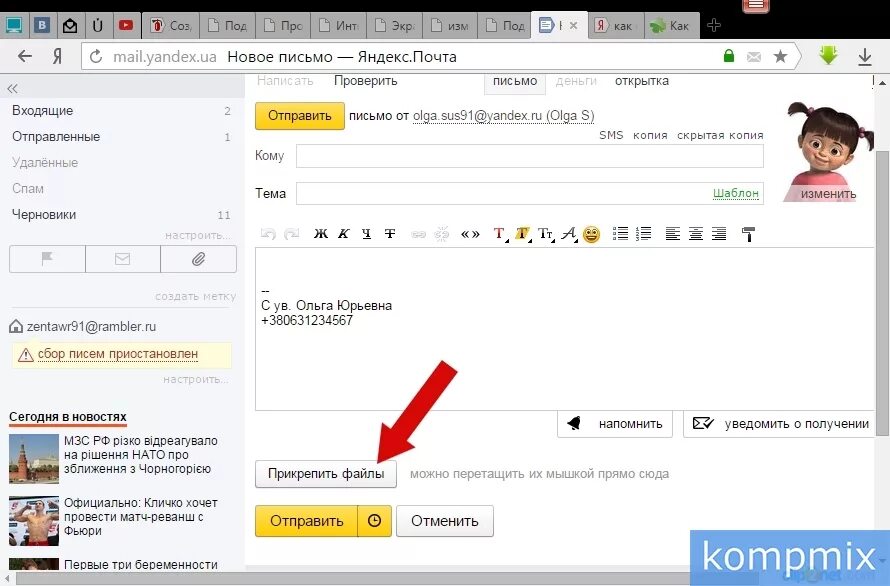This screenshot has width=890, height=586.
Task: Click the top yellow Отправить button
Action: pos(300,116)
